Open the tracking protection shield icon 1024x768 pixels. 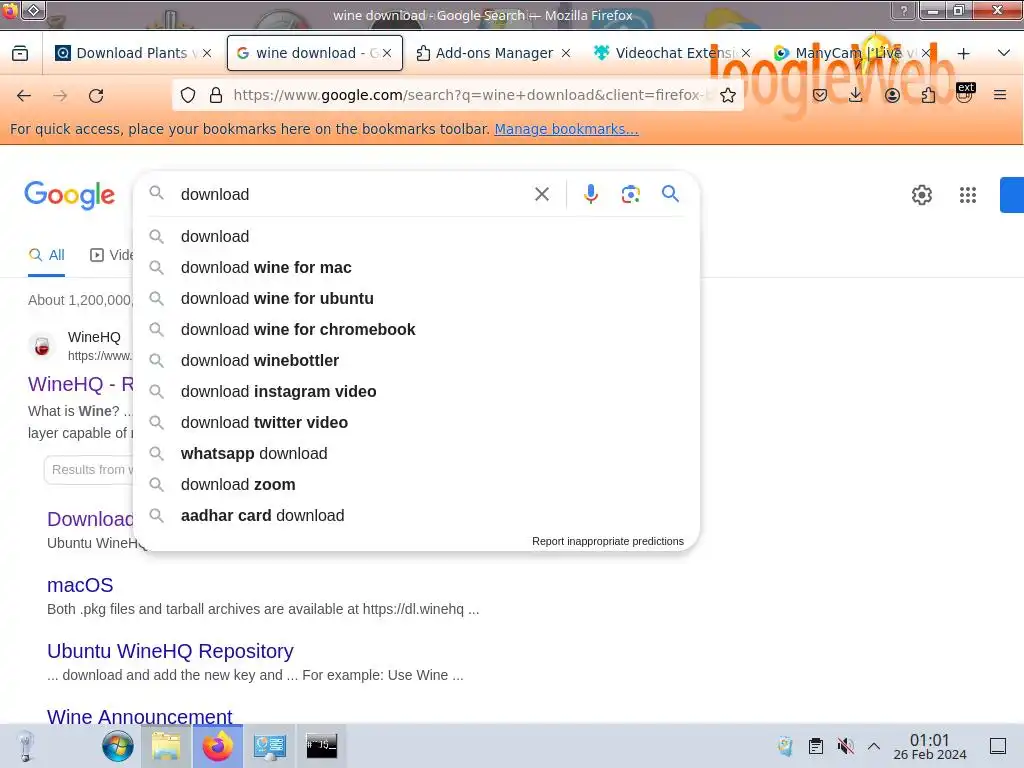[188, 95]
